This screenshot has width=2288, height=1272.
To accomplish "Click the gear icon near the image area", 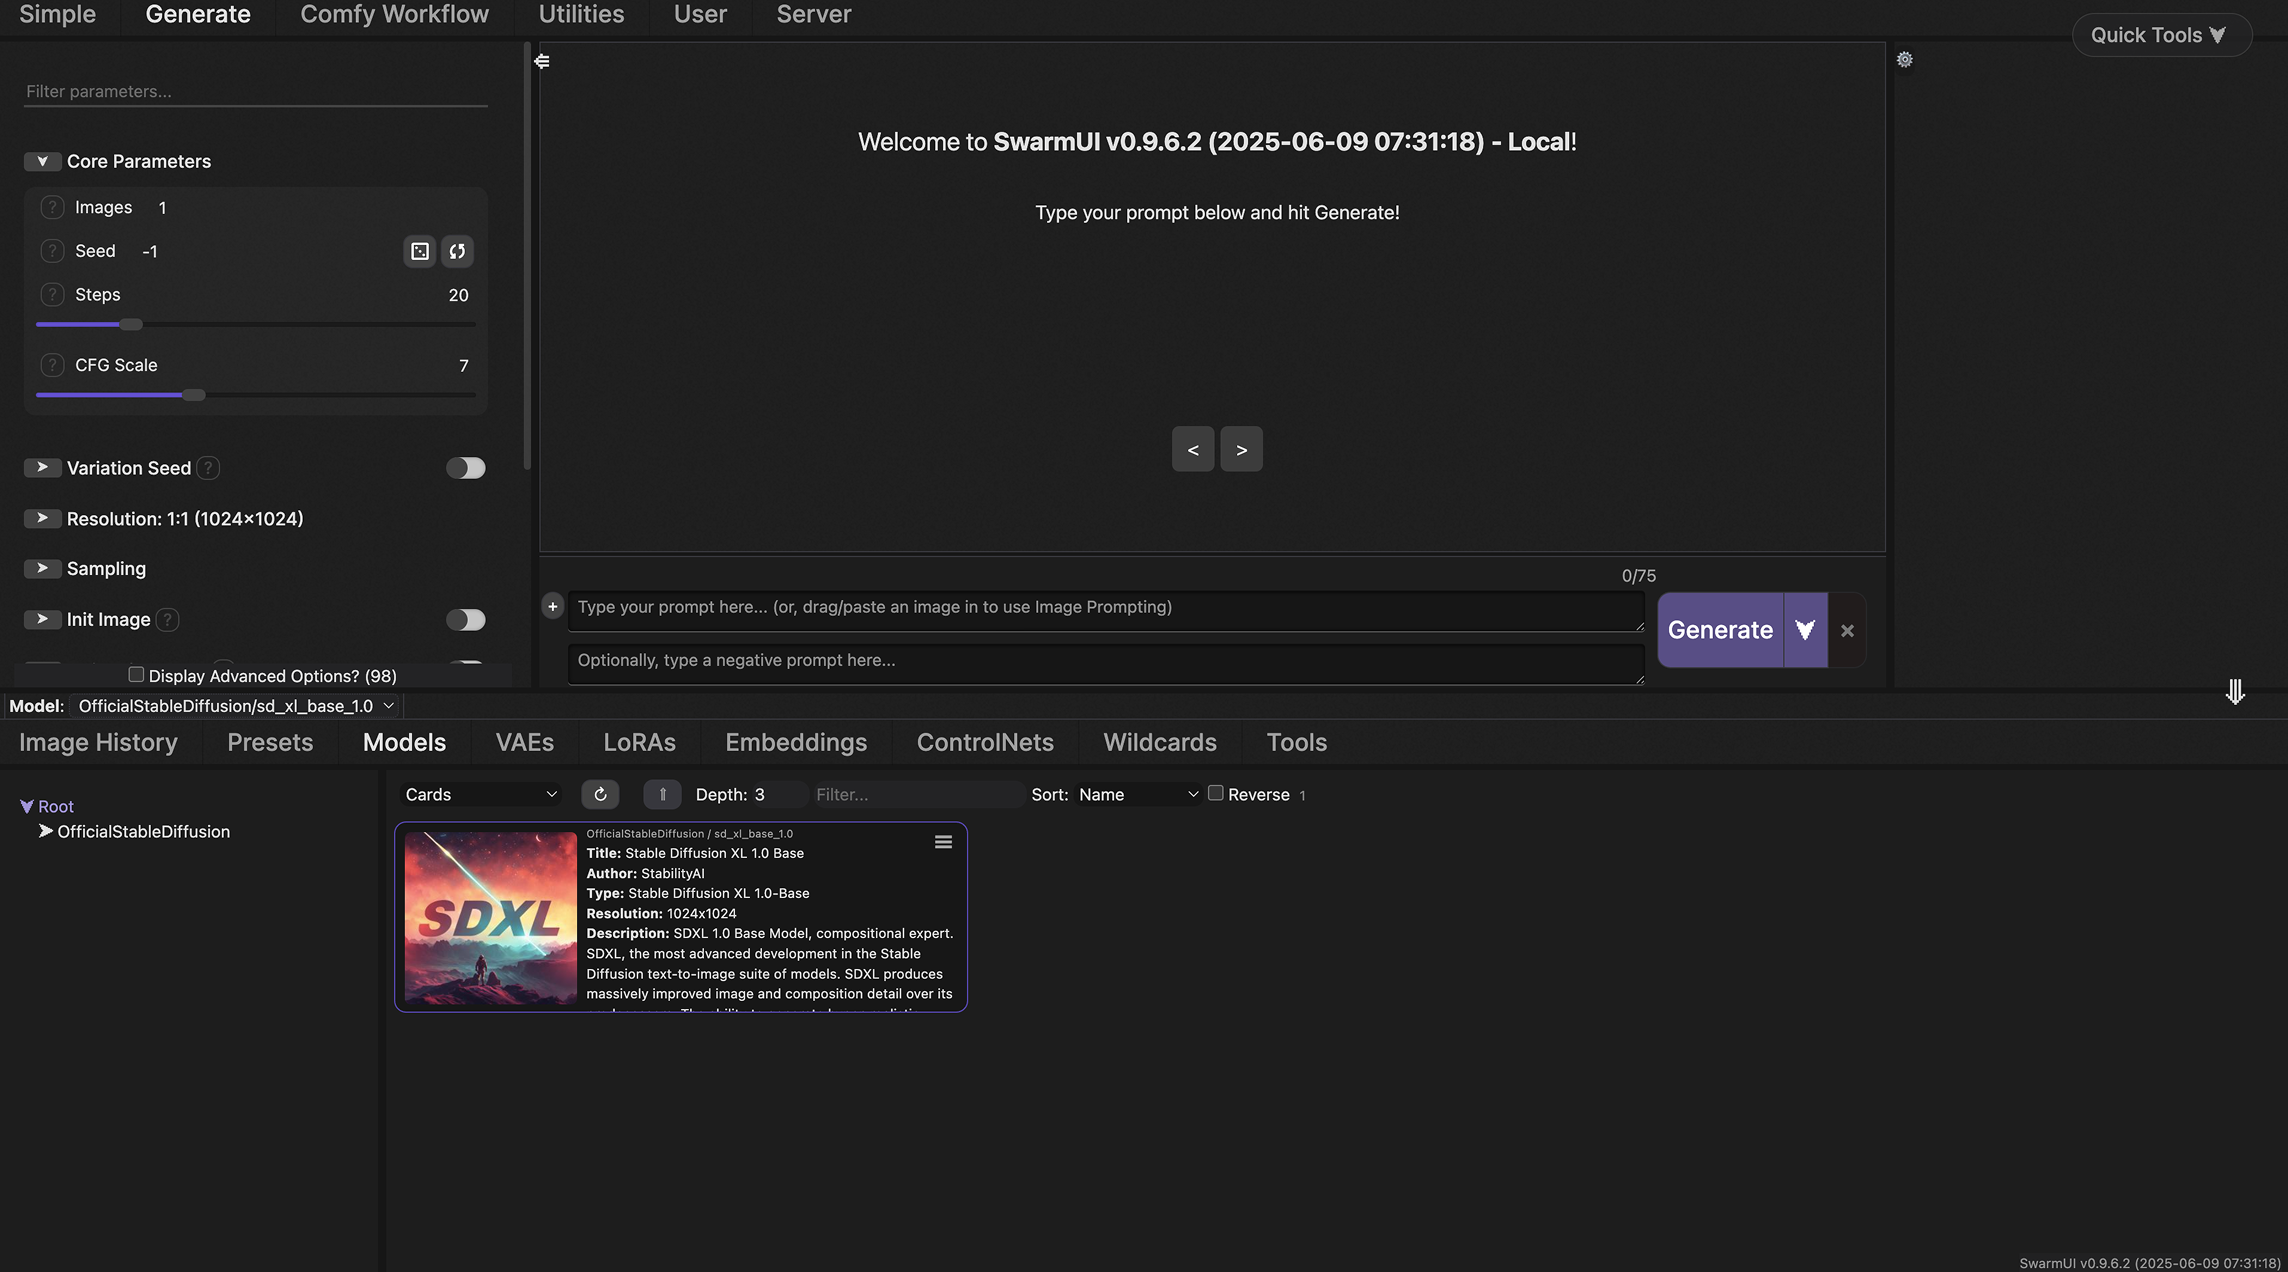I will (x=1904, y=60).
